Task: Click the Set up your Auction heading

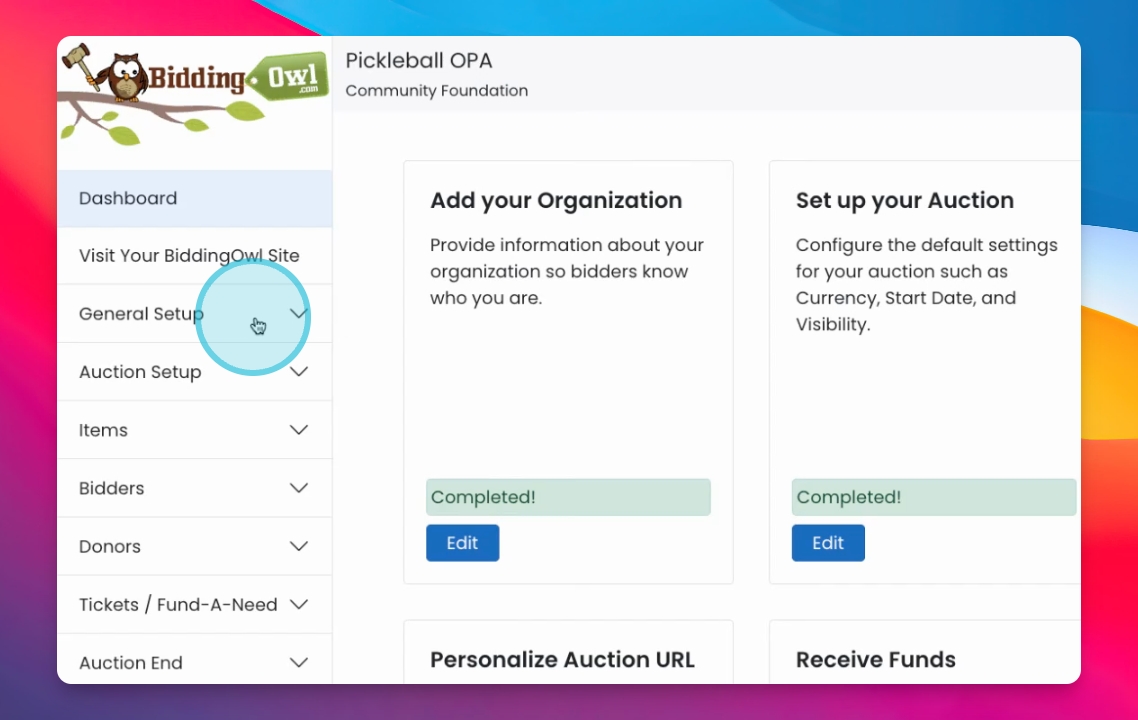Action: pyautogui.click(x=904, y=200)
